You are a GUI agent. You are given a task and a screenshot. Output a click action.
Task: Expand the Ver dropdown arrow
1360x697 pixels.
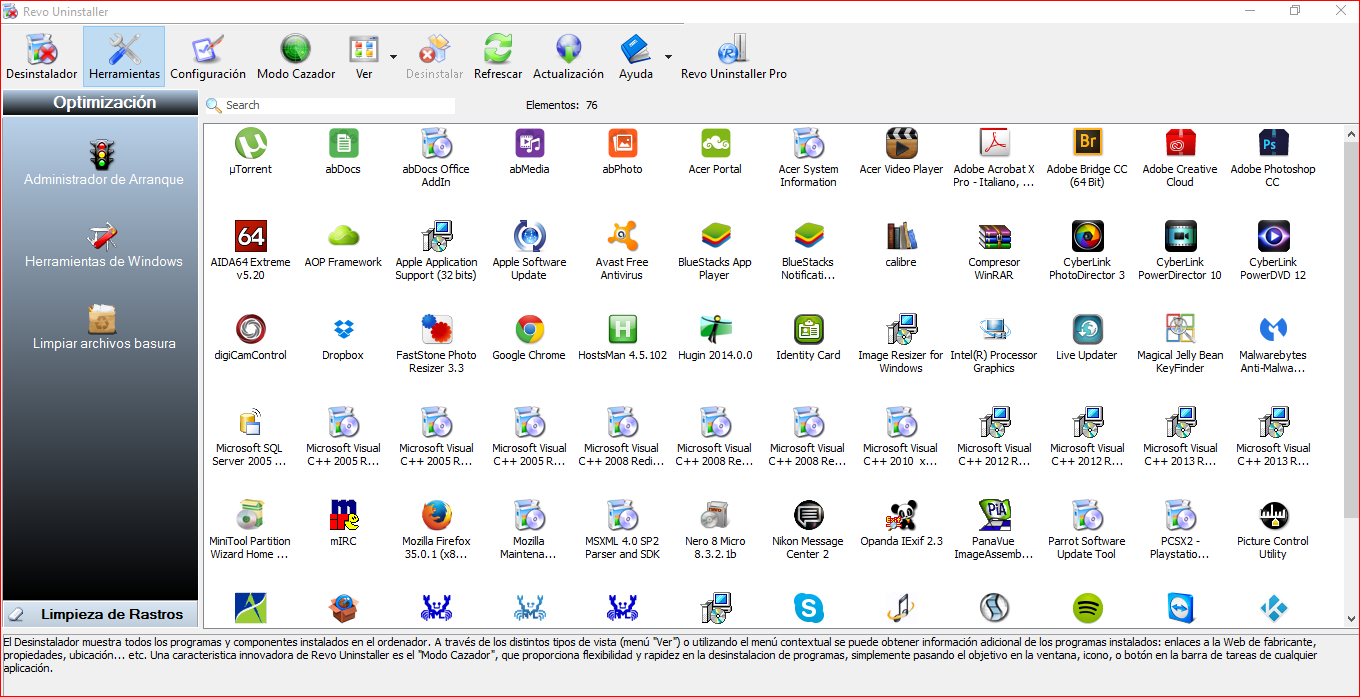(x=393, y=57)
